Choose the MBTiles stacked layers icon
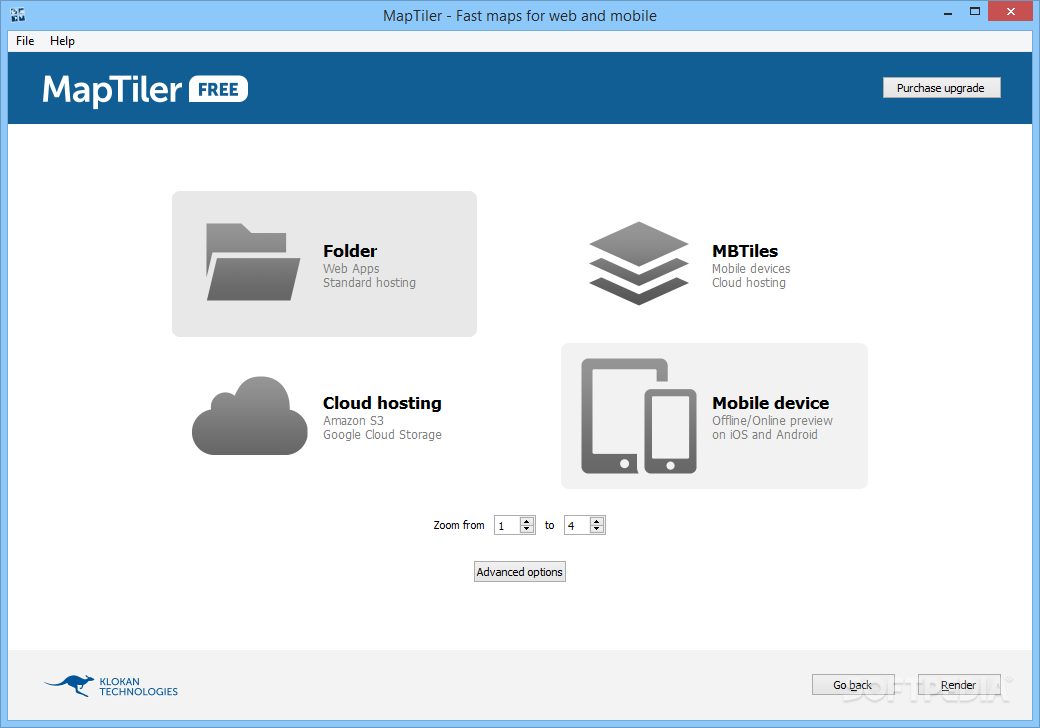Image resolution: width=1040 pixels, height=728 pixels. pyautogui.click(x=639, y=263)
